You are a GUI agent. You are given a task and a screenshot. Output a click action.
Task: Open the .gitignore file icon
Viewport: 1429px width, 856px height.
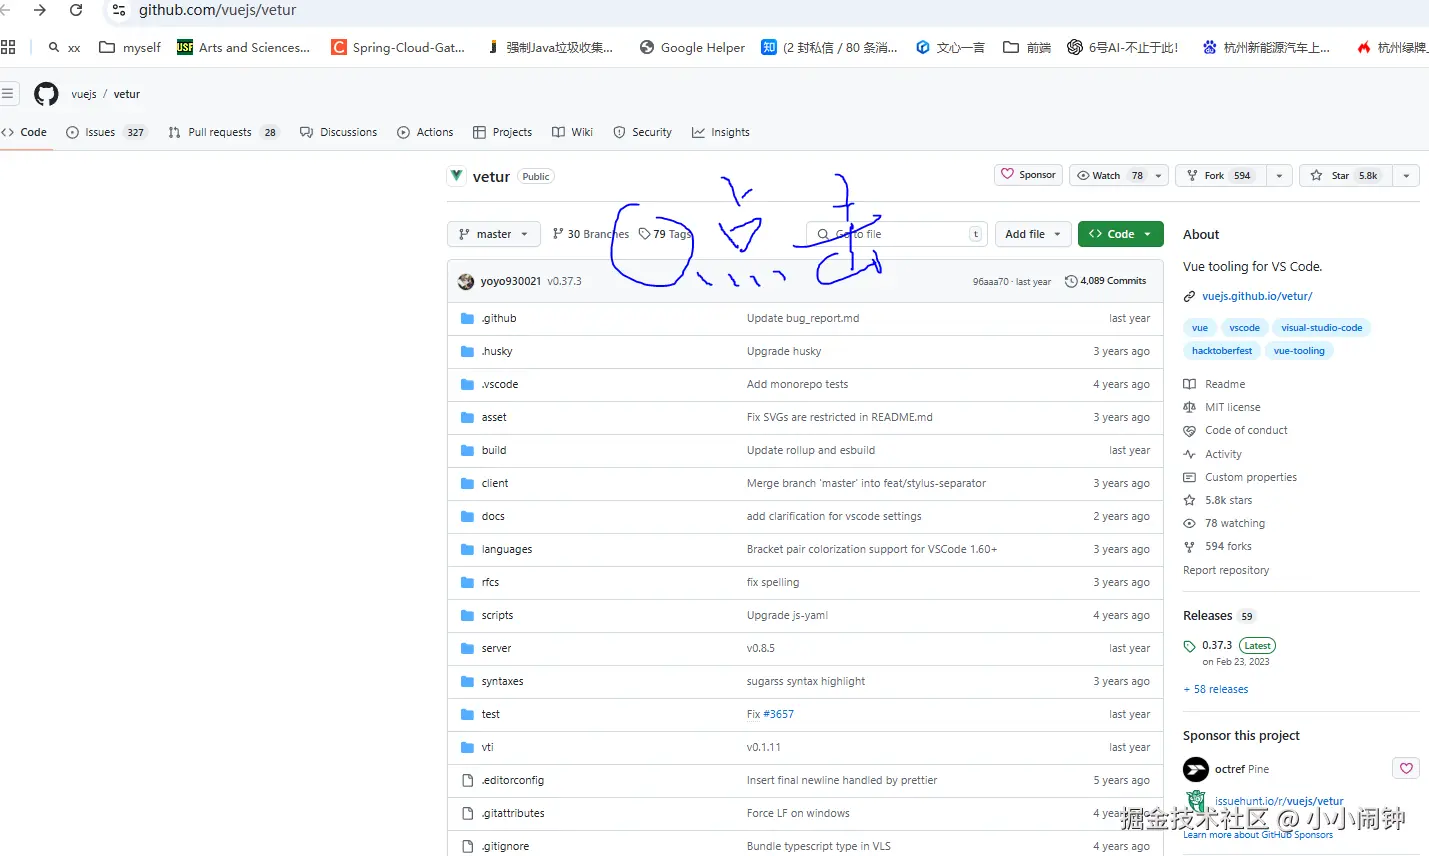(x=467, y=846)
